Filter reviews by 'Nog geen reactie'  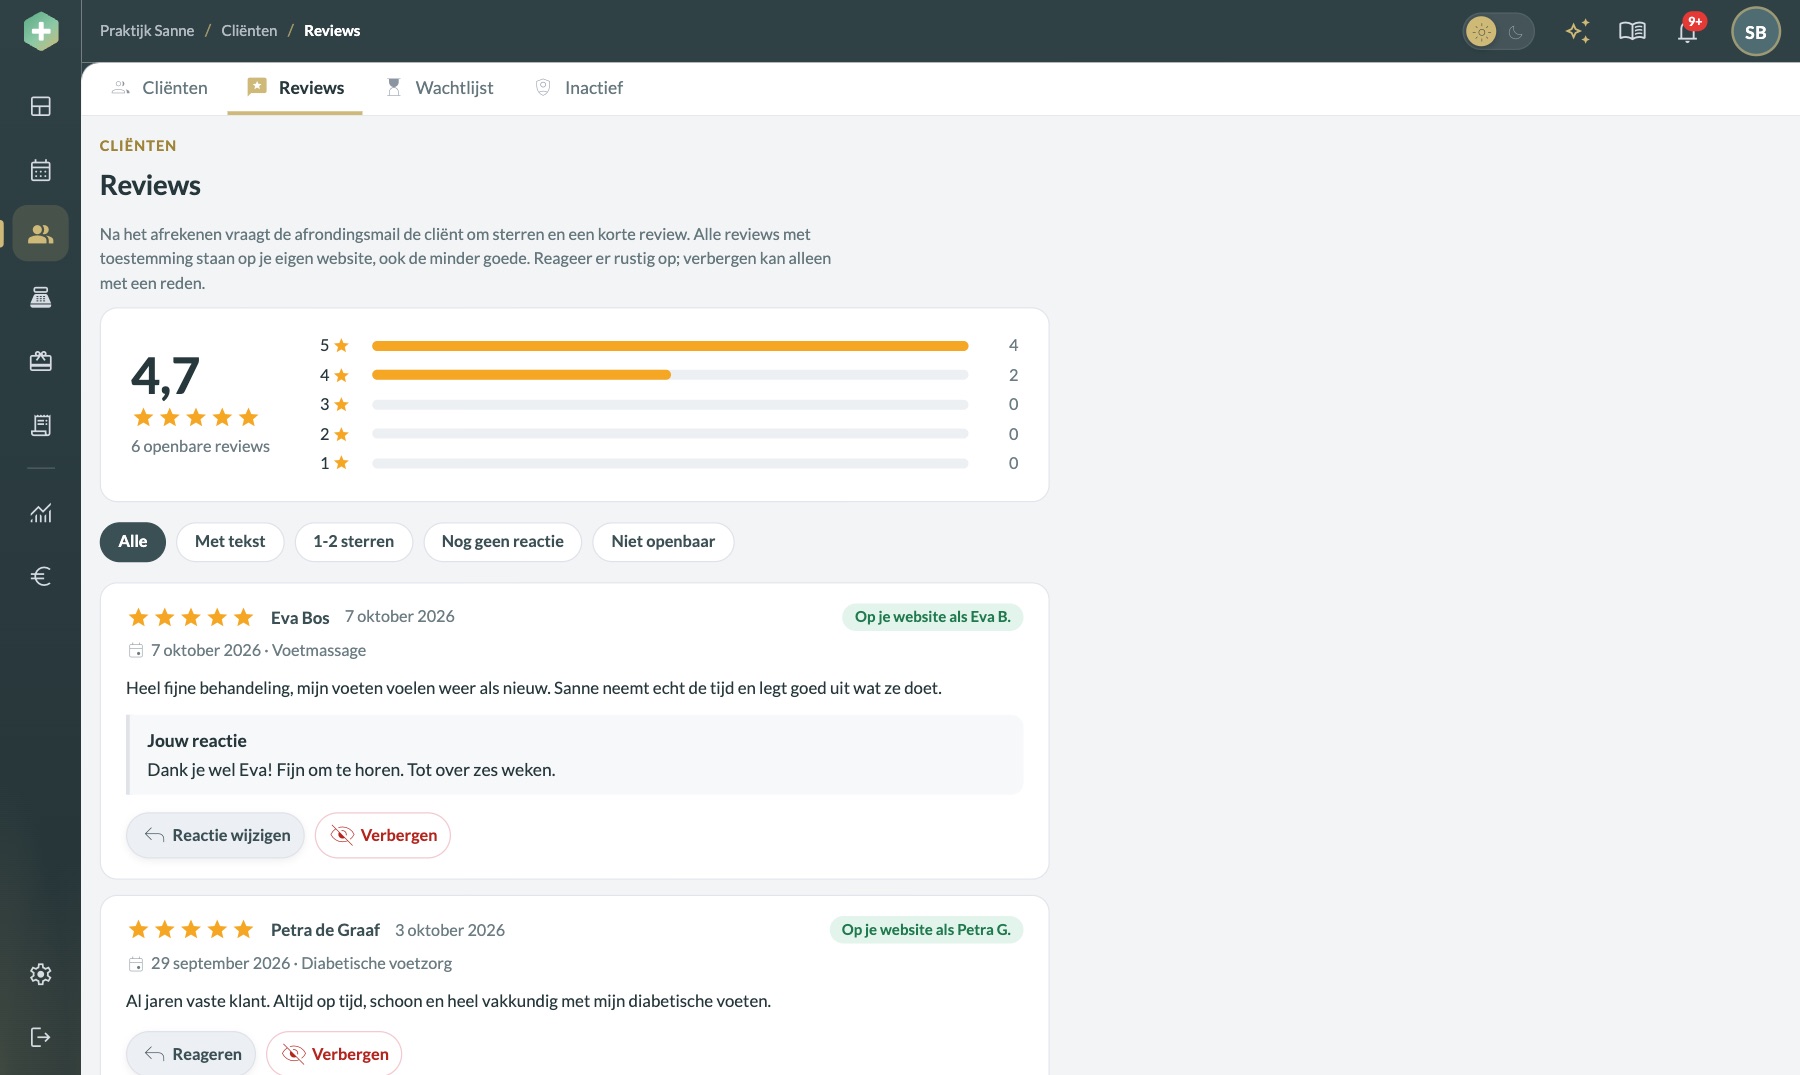pyautogui.click(x=502, y=542)
